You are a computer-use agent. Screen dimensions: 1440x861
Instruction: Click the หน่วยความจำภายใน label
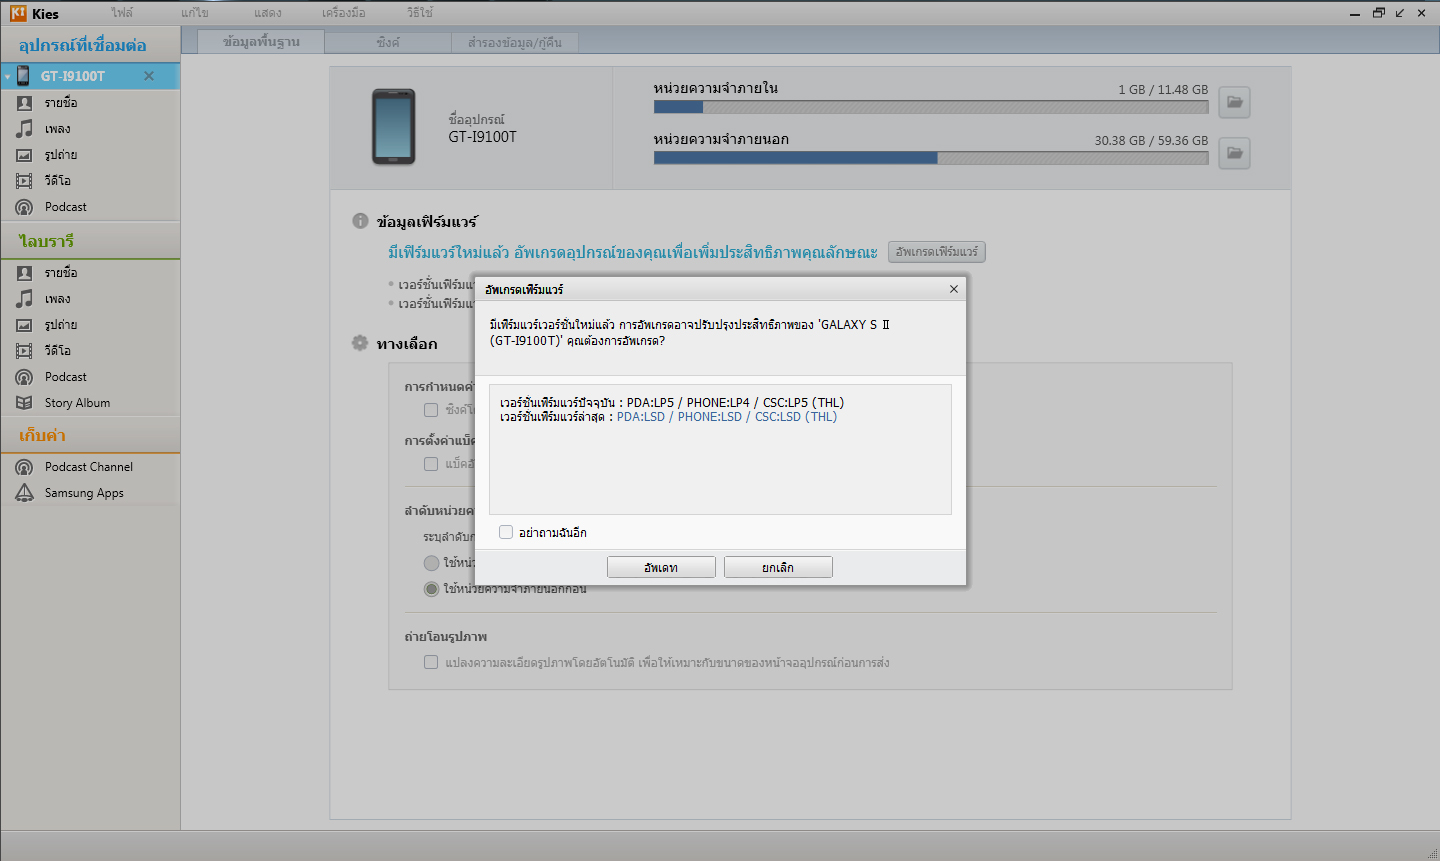716,88
